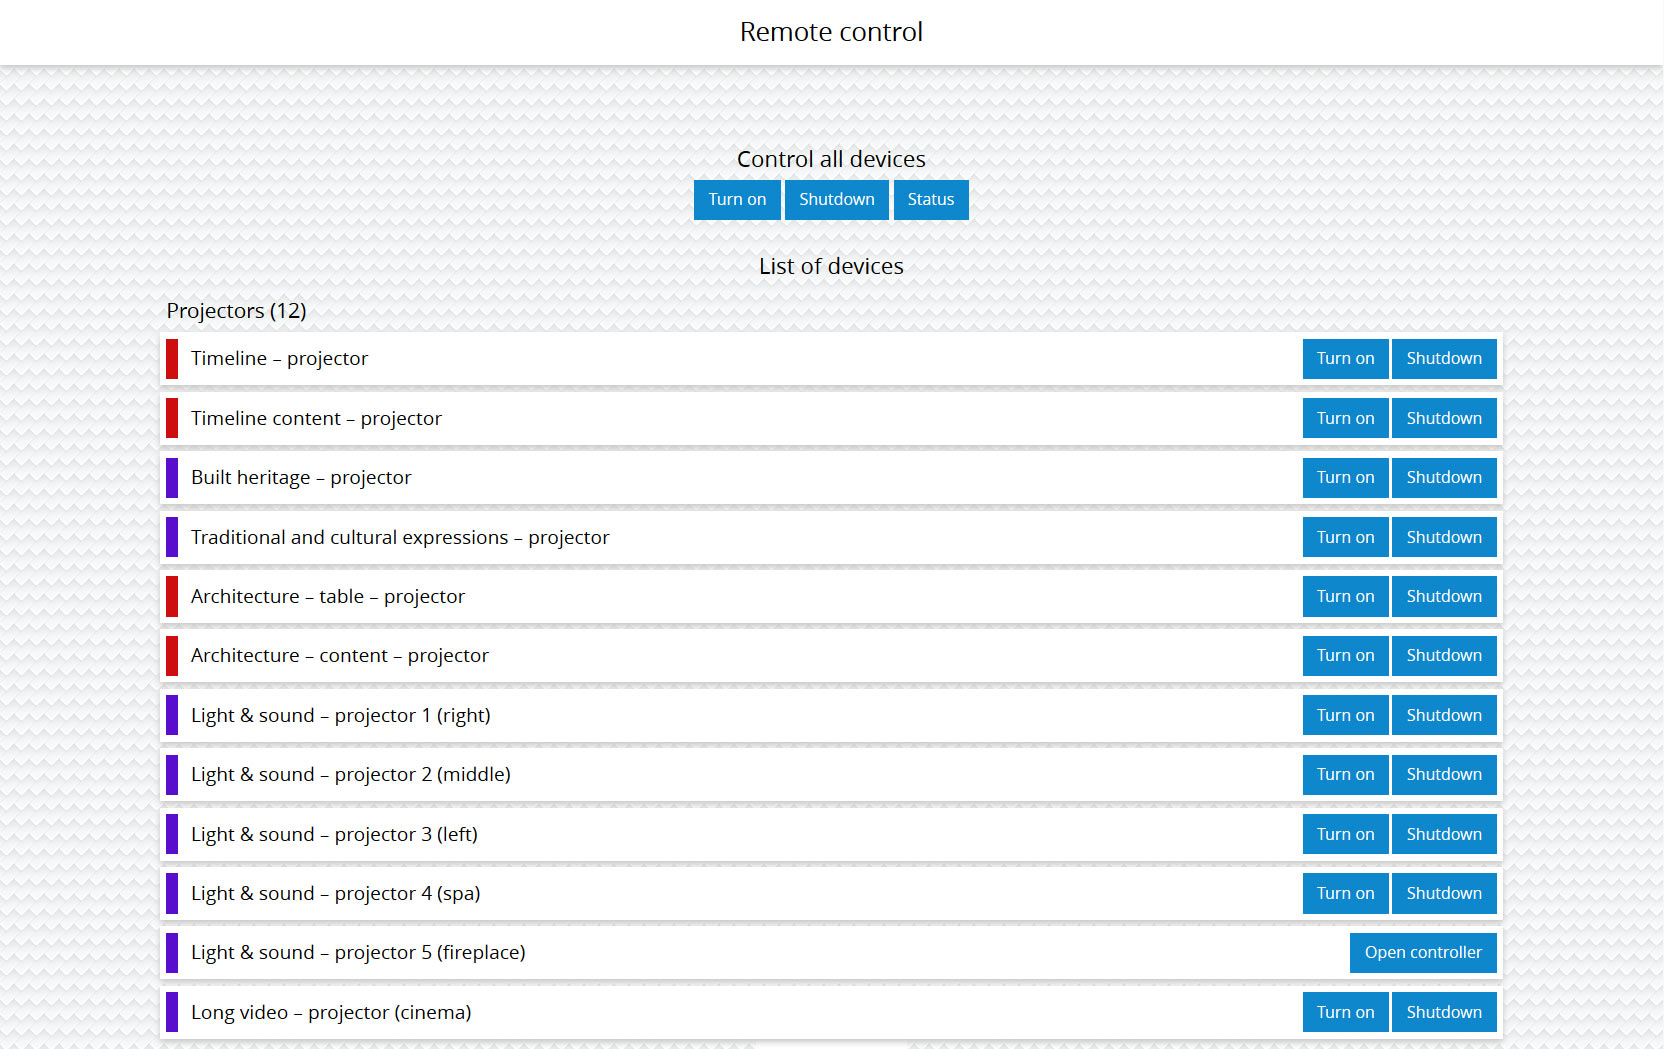The image size is (1664, 1049).
Task: Turn on Long video – projector (cinema)
Action: click(x=1345, y=1012)
